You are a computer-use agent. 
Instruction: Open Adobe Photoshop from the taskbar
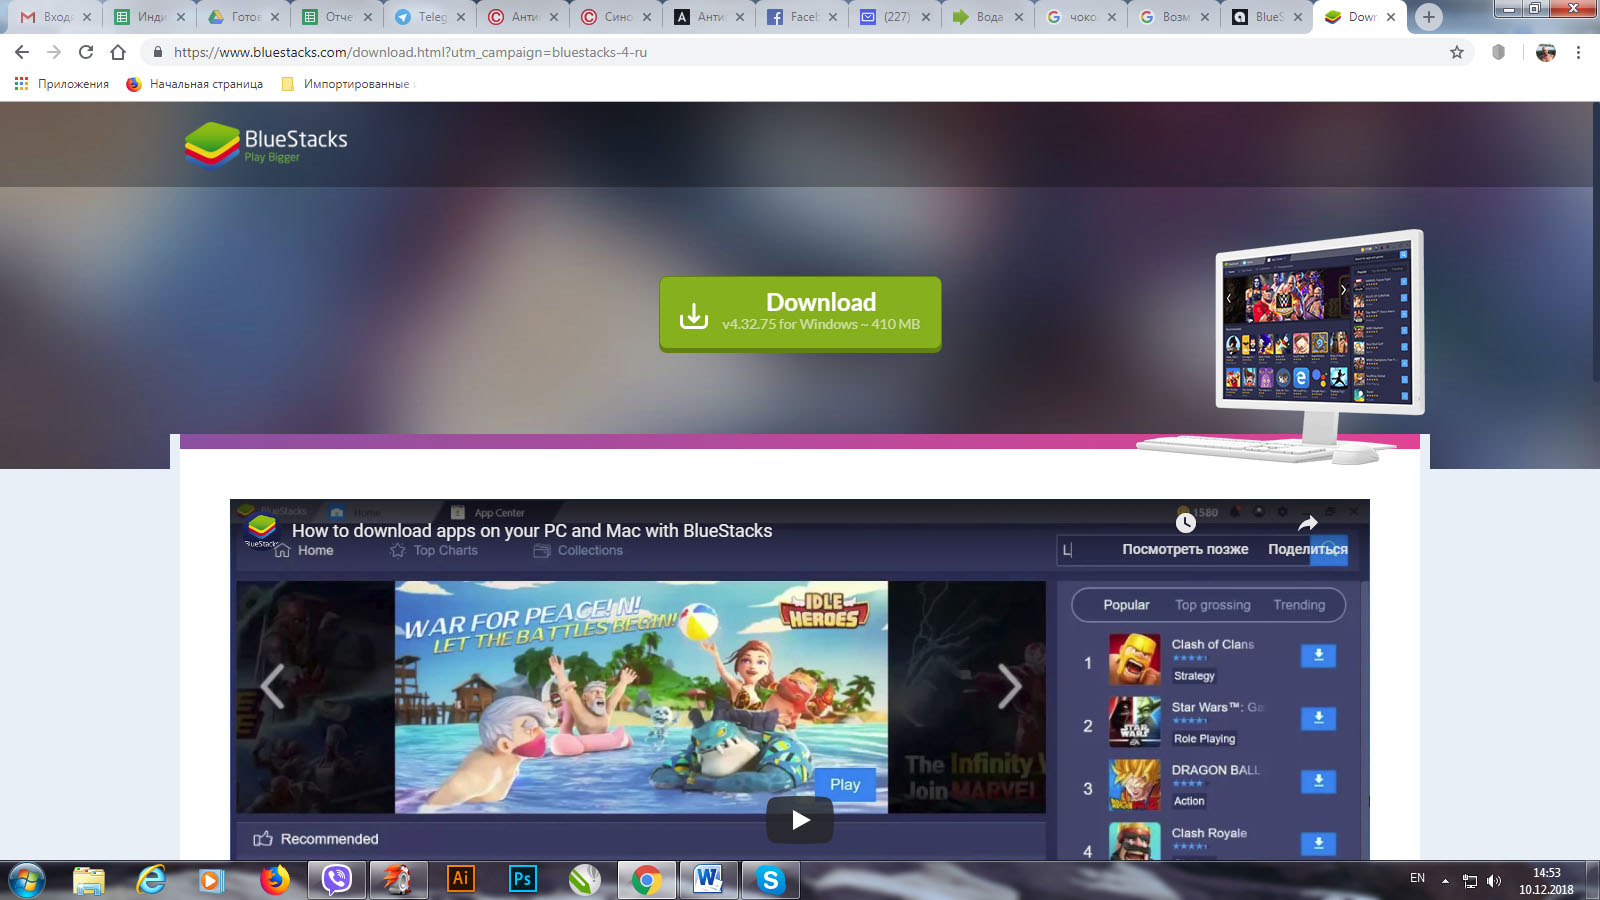(x=522, y=879)
